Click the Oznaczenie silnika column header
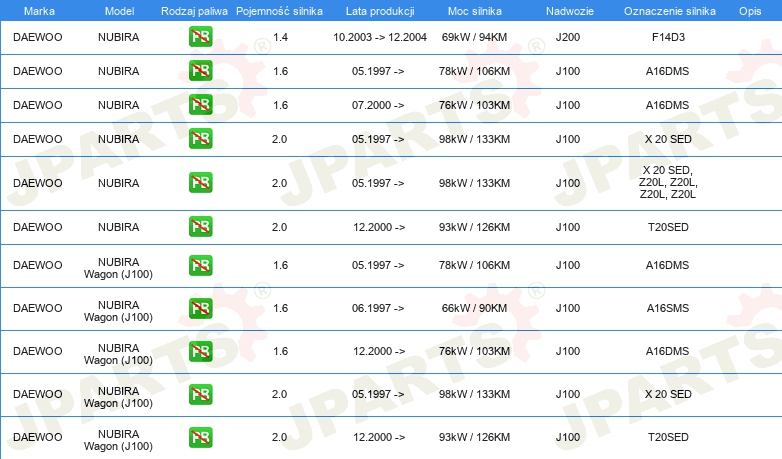This screenshot has width=782, height=459. (x=670, y=11)
